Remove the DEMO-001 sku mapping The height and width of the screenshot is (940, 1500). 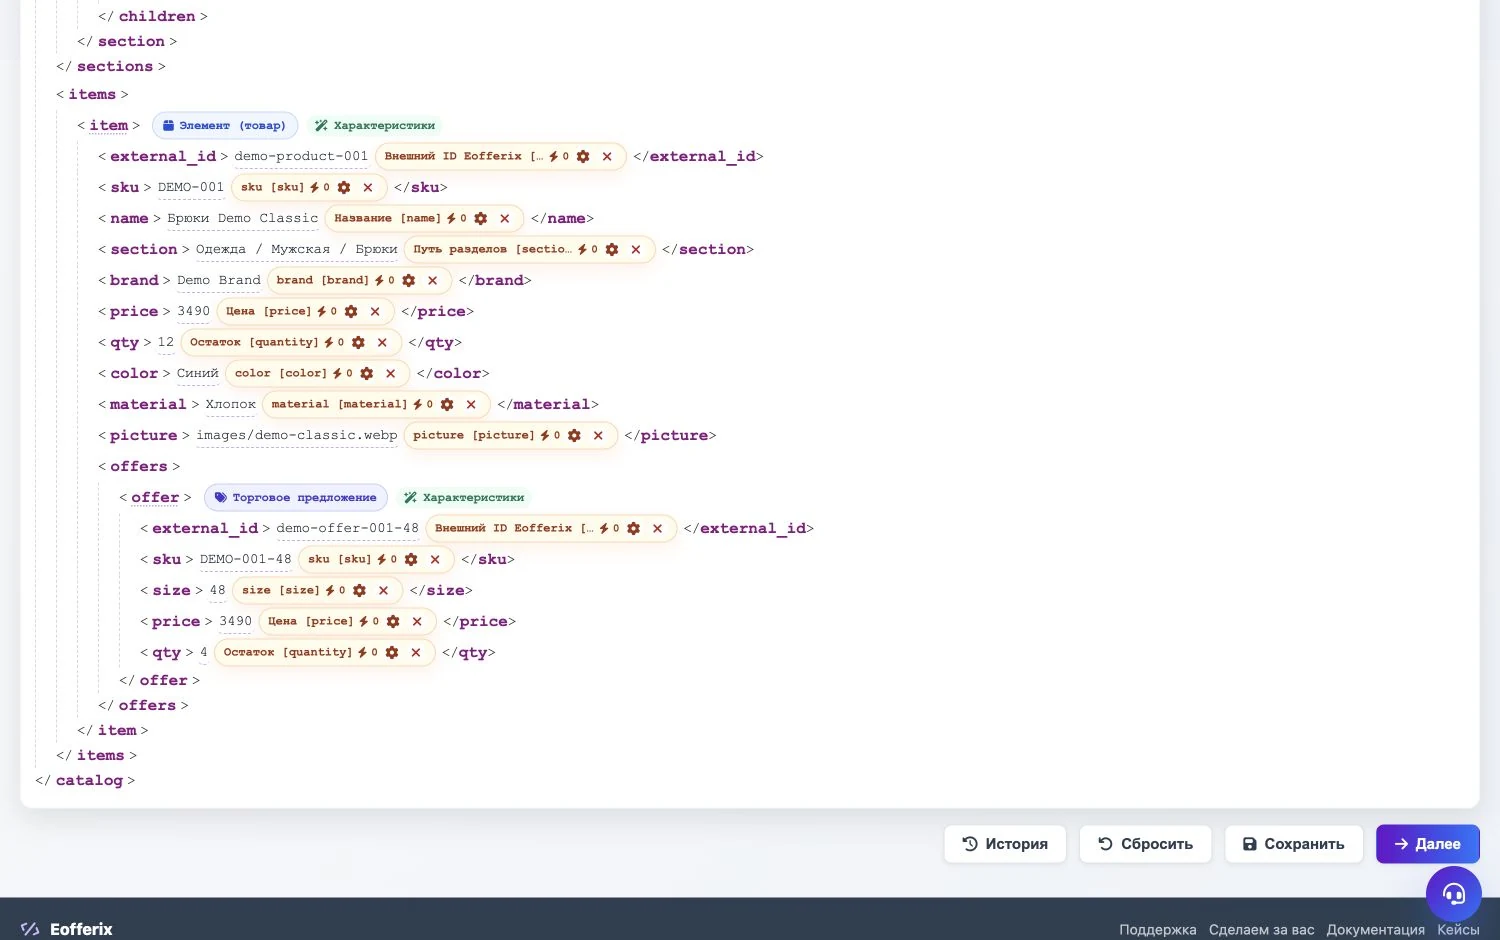(368, 188)
